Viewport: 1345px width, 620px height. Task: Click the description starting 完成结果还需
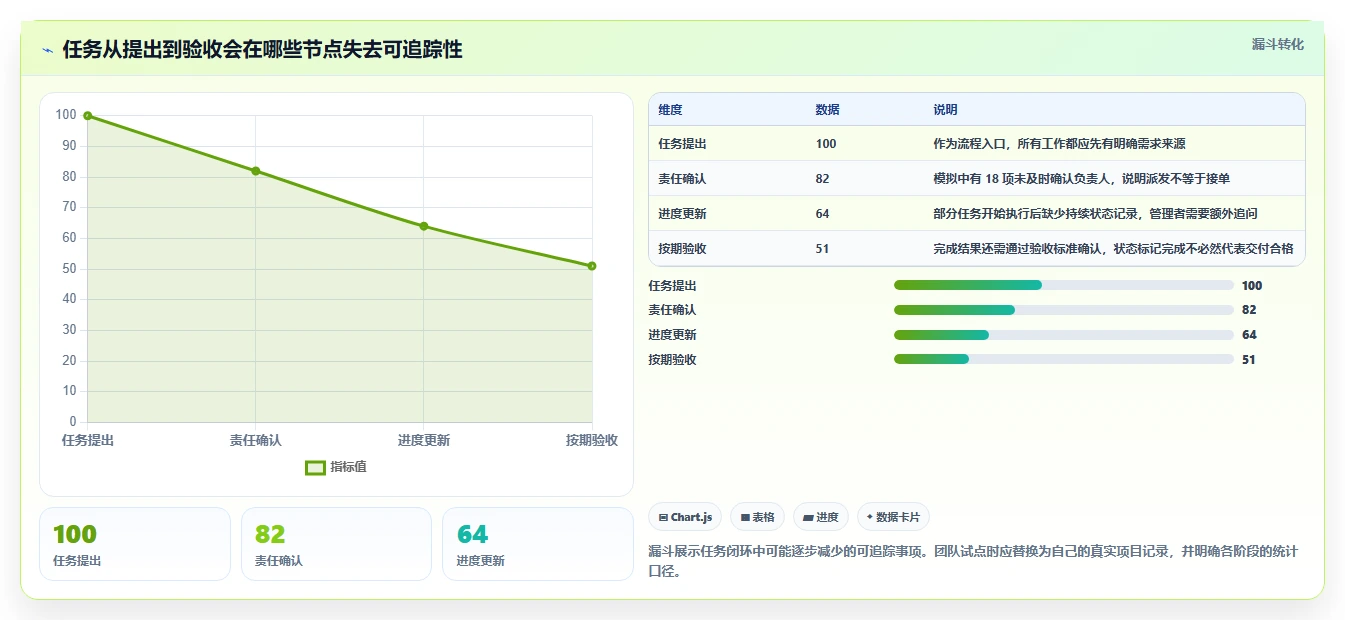[1113, 249]
